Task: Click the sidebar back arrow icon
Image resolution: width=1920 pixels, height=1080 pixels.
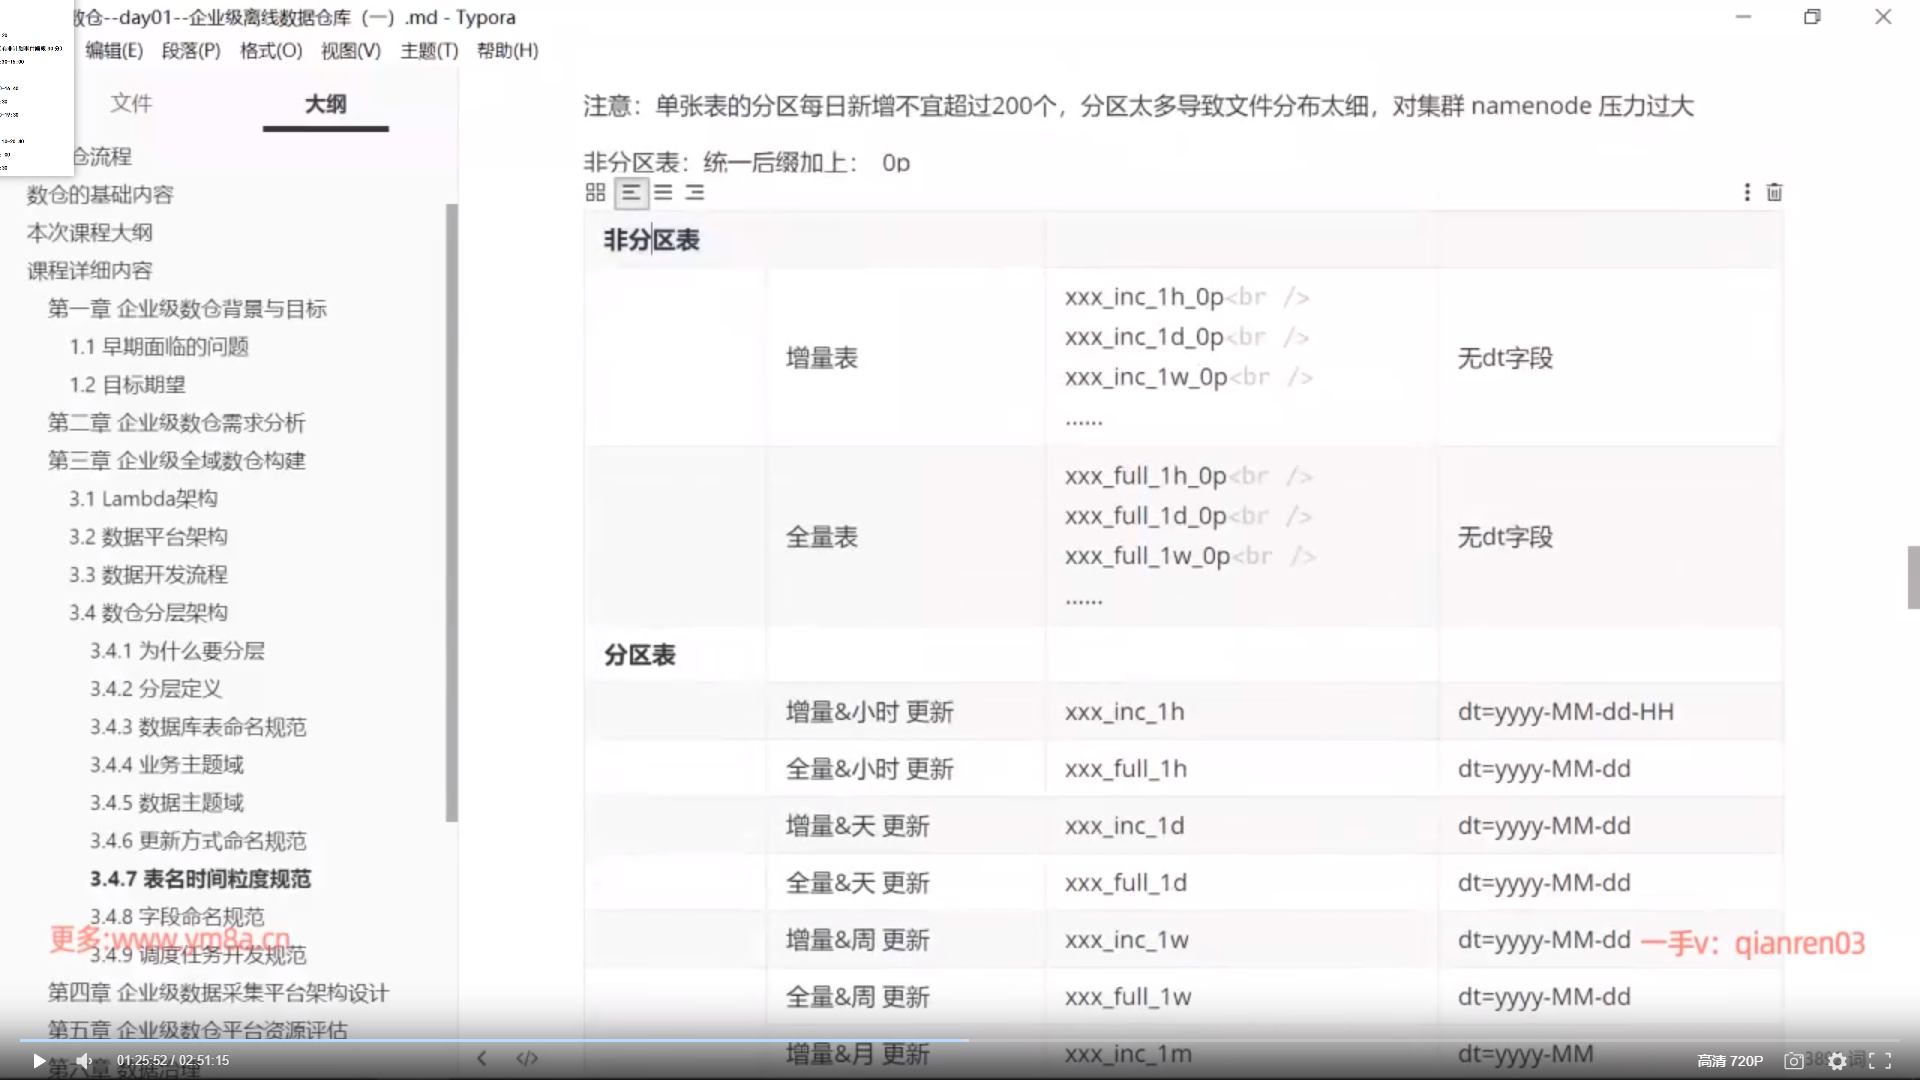Action: click(482, 1058)
